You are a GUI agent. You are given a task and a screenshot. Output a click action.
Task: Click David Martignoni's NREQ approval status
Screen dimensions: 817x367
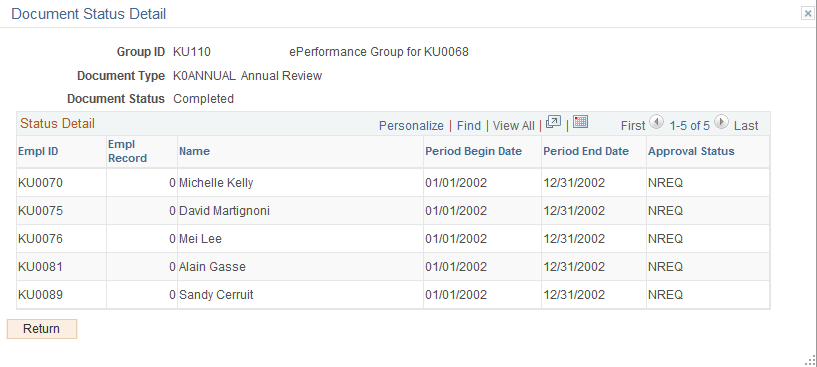[x=665, y=211]
